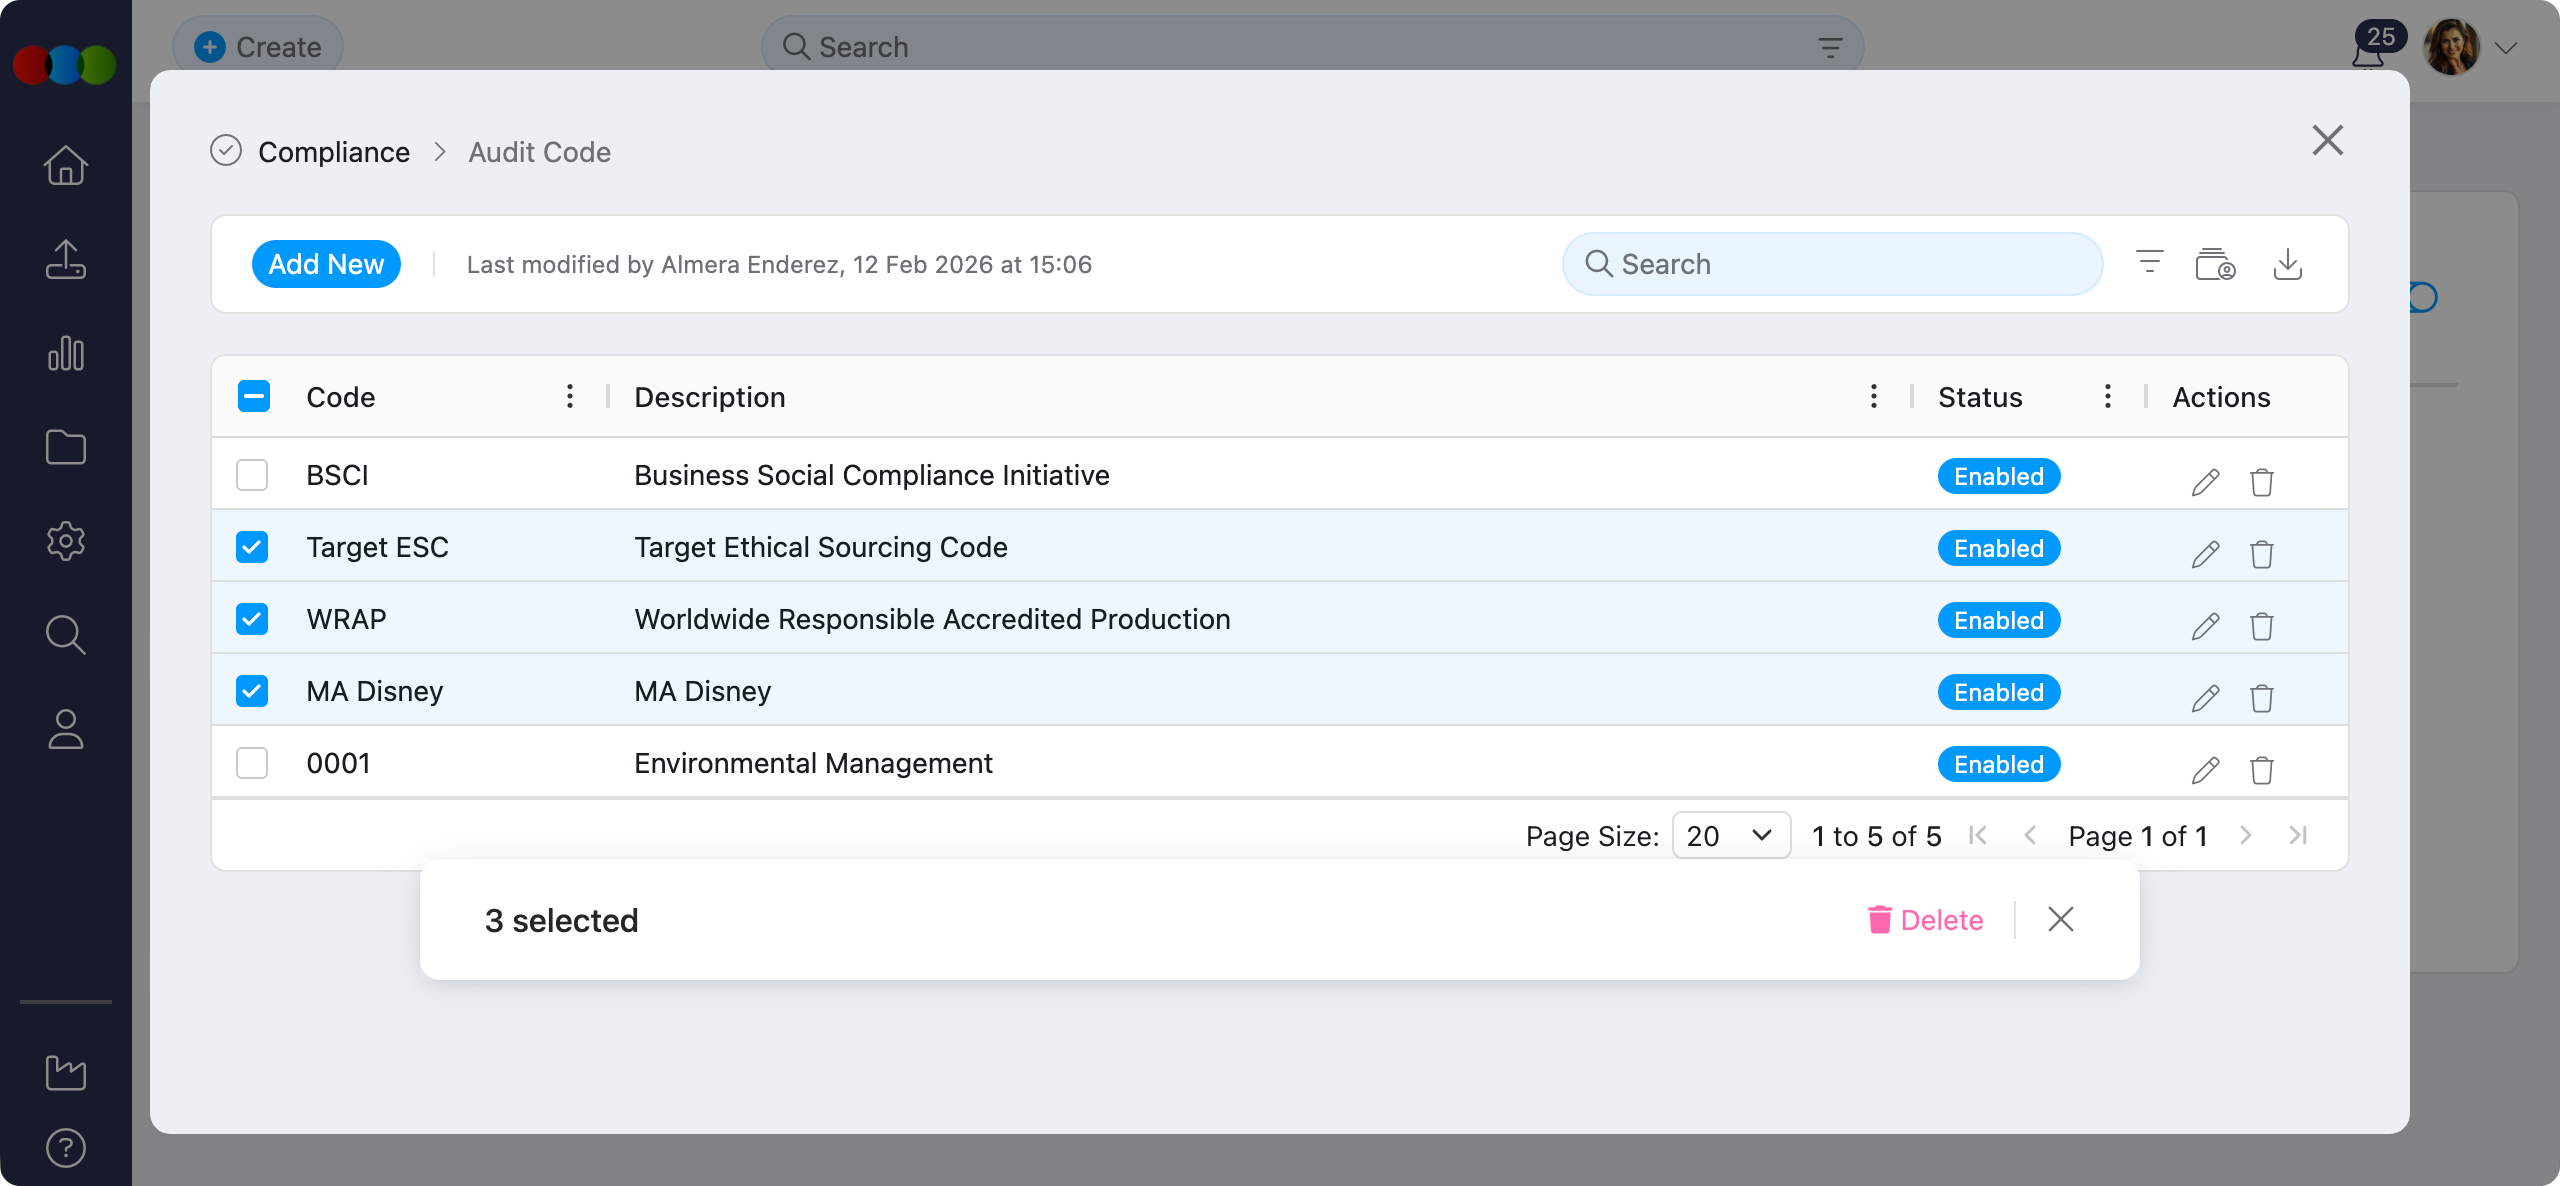Click the Add New button
2560x1186 pixels.
[x=326, y=263]
